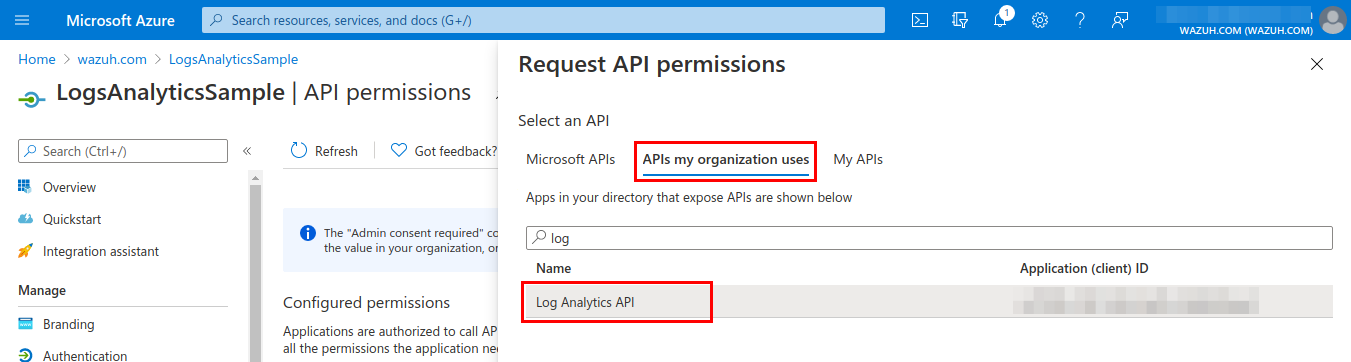This screenshot has width=1351, height=362.
Task: Click the Got feedback? button
Action: tap(443, 151)
